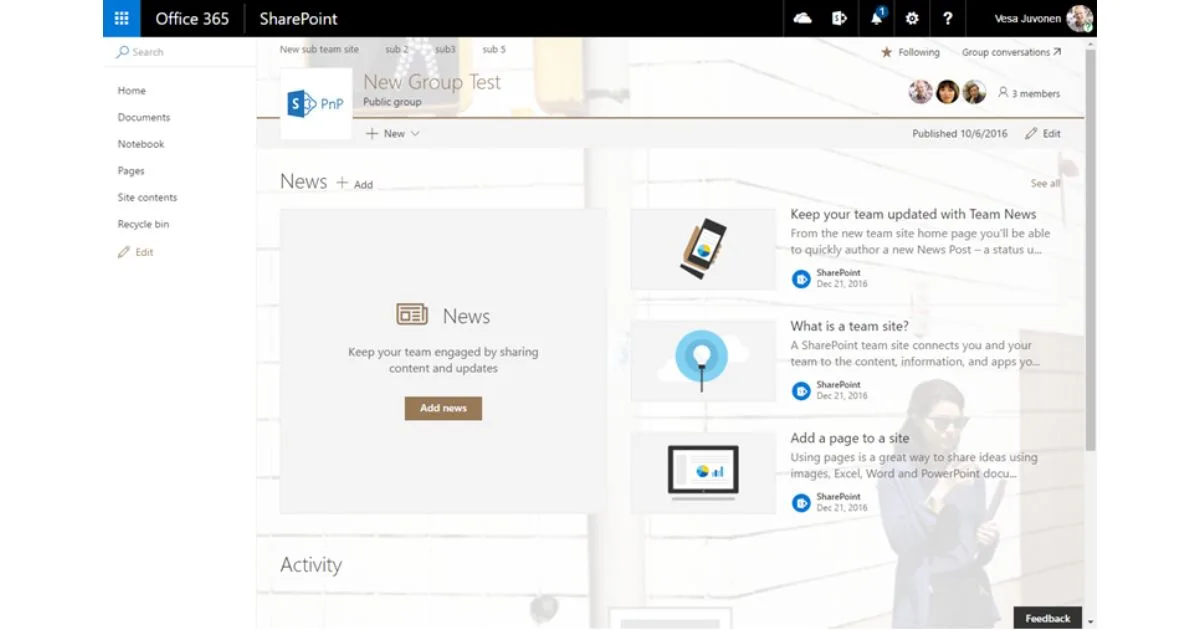Click the plus icon next to News Add
Viewport: 1200px width, 630px height.
(342, 183)
